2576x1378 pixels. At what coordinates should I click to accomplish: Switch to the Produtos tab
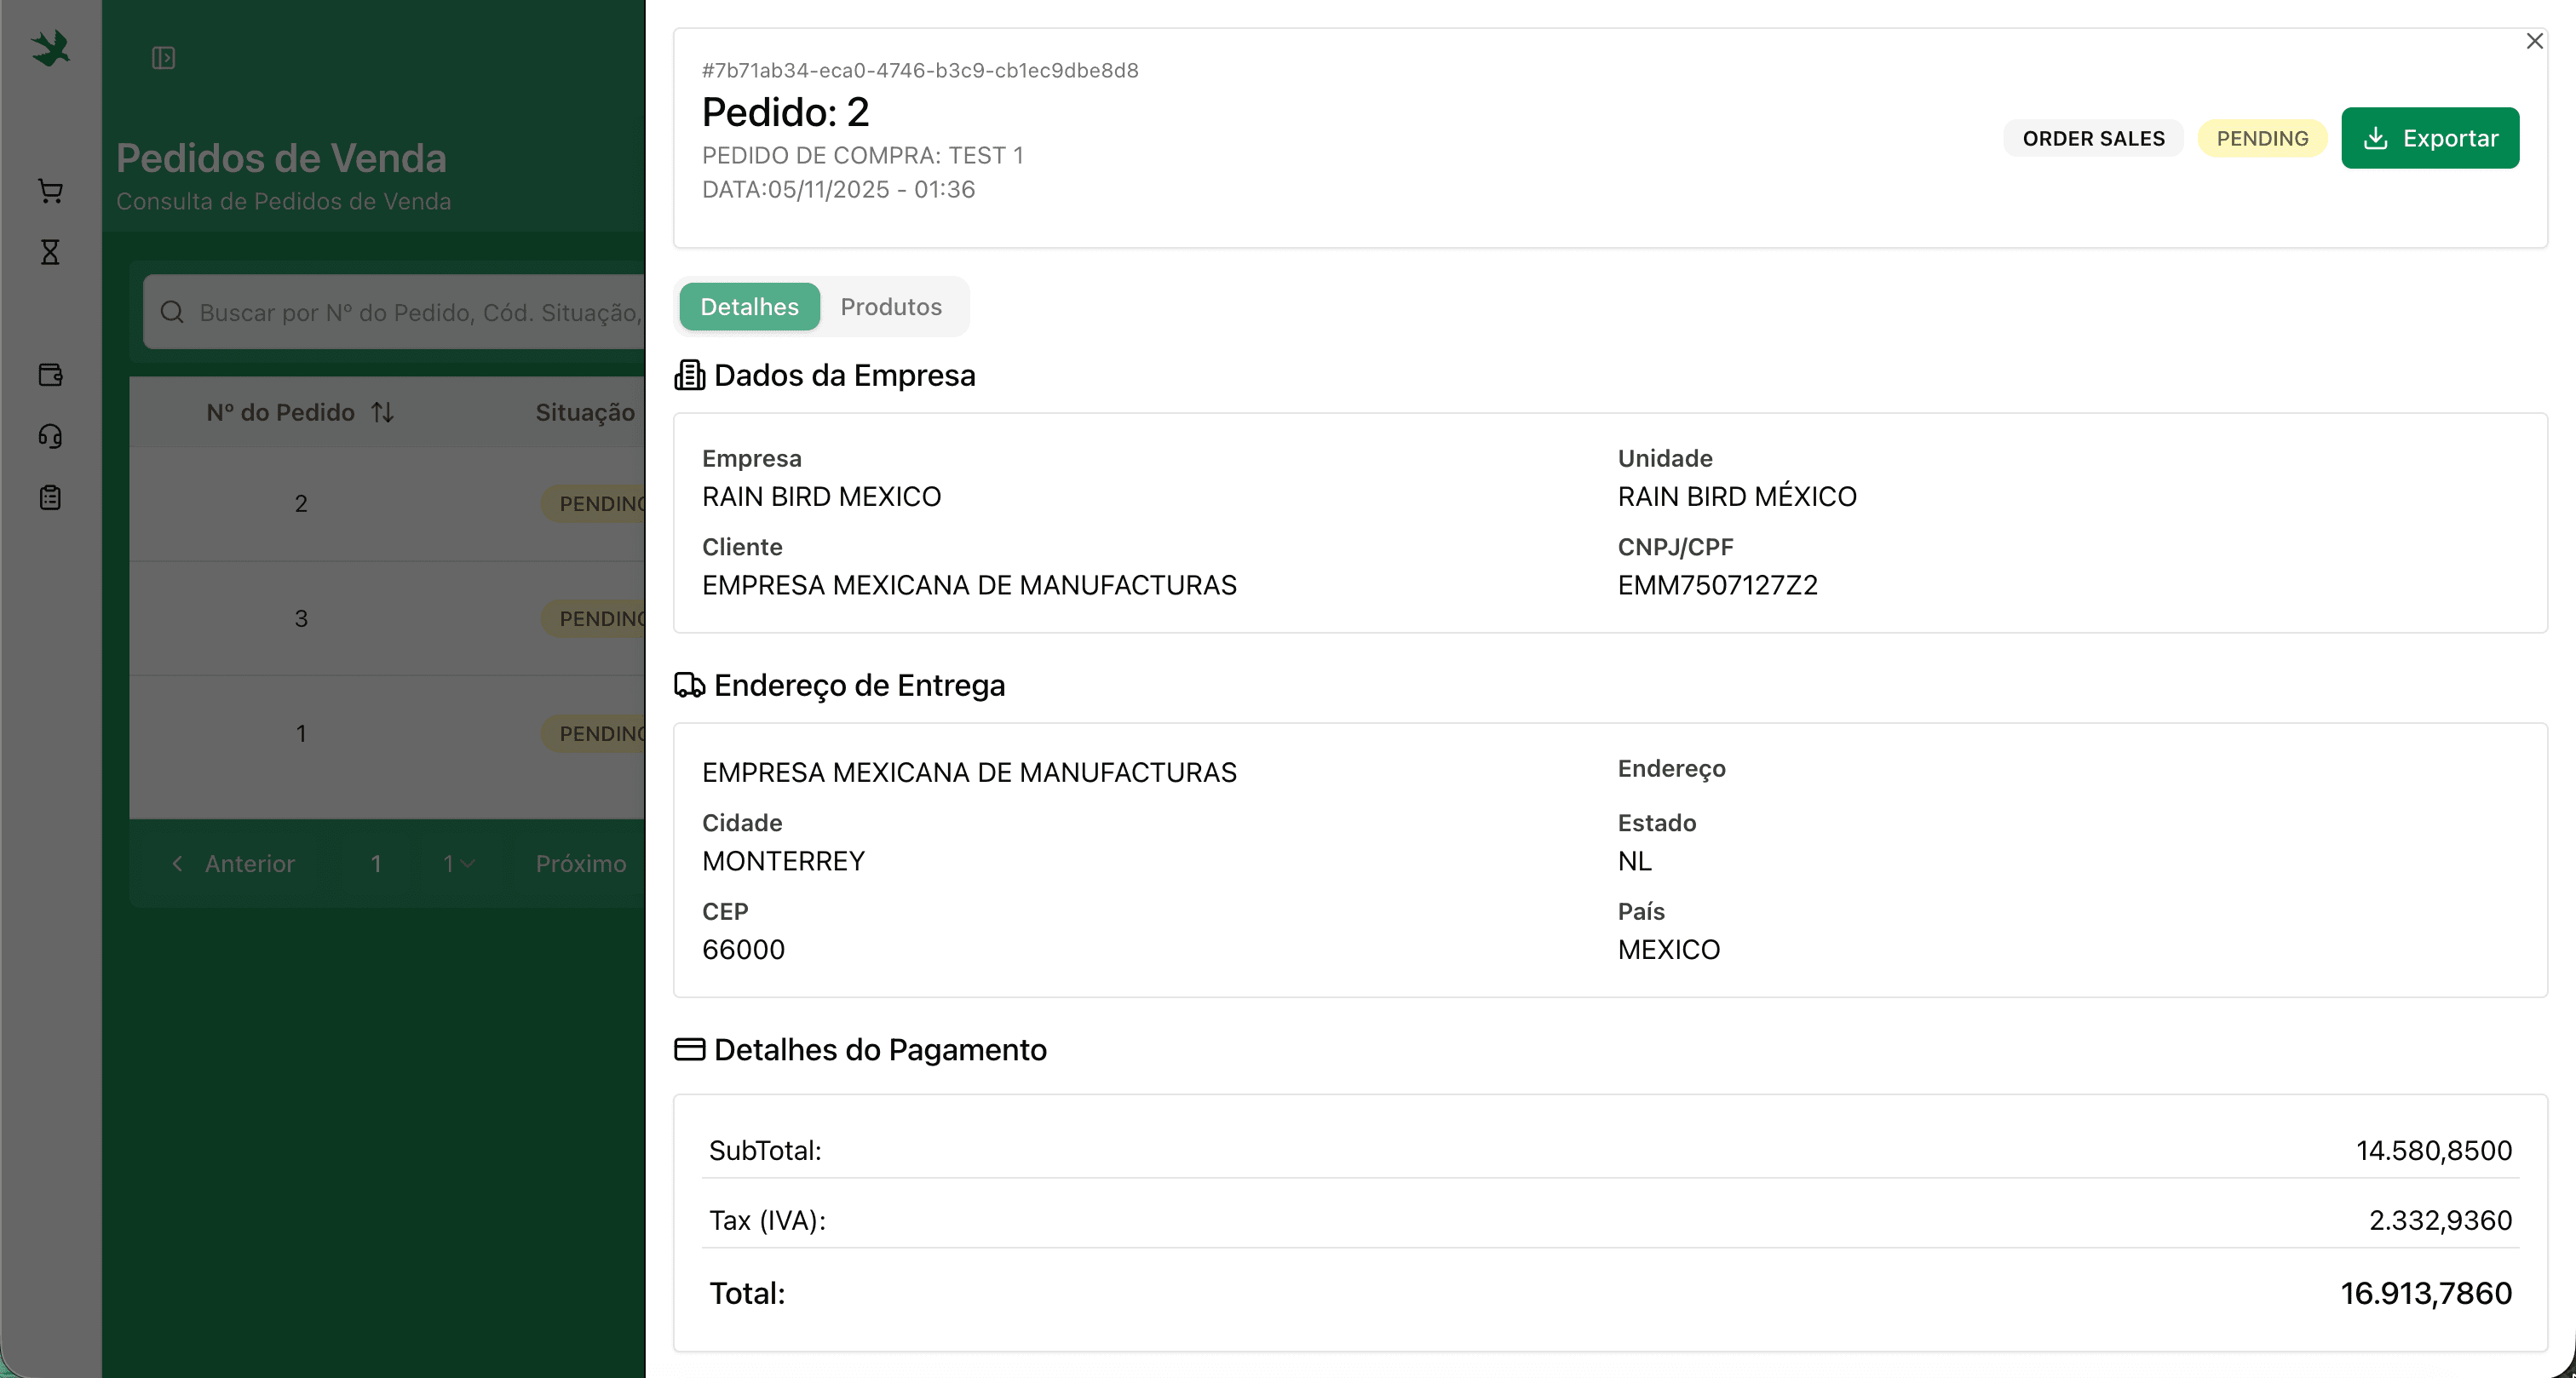tap(890, 307)
